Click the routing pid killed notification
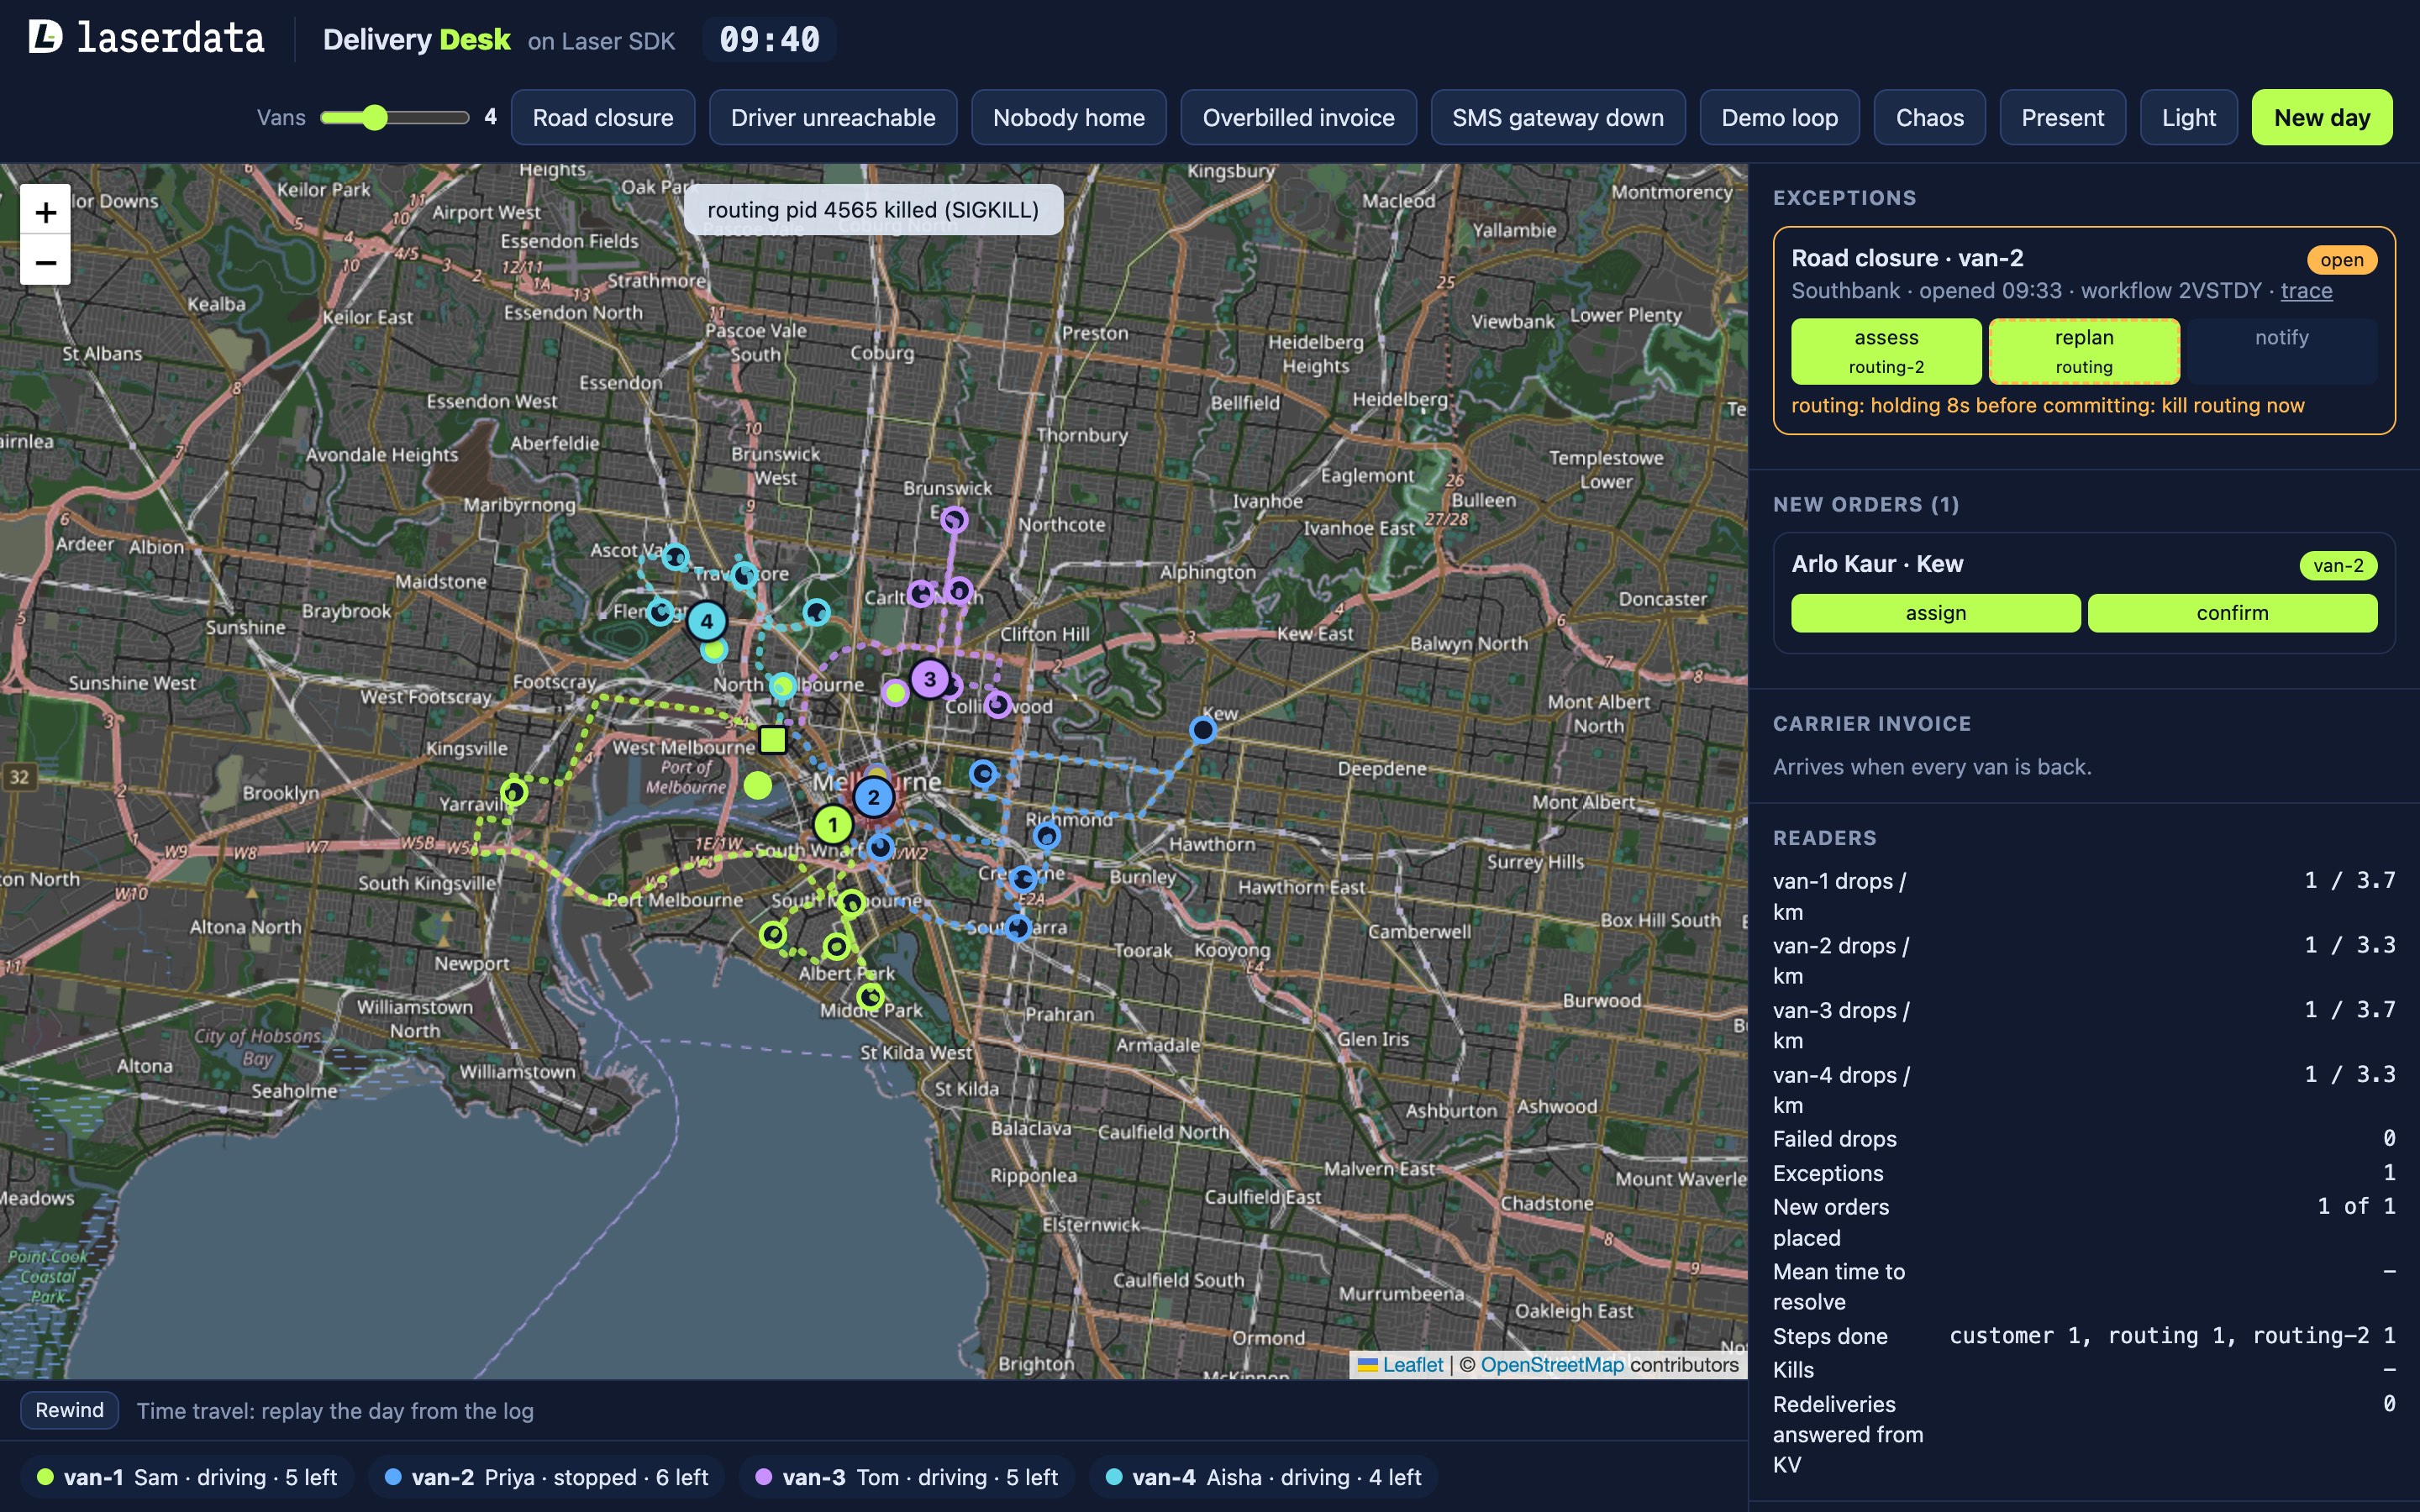The image size is (2420, 1512). pos(873,210)
